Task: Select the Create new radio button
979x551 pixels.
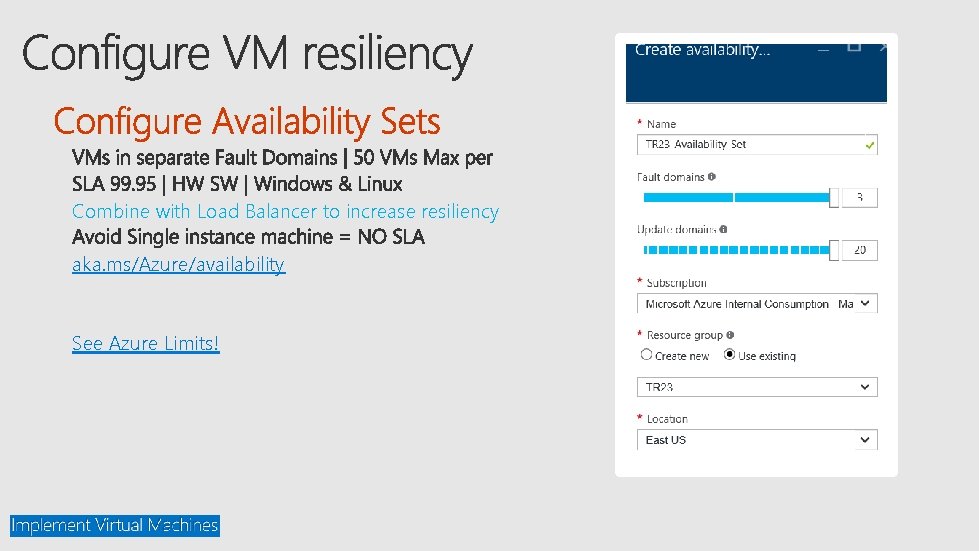Action: coord(646,355)
